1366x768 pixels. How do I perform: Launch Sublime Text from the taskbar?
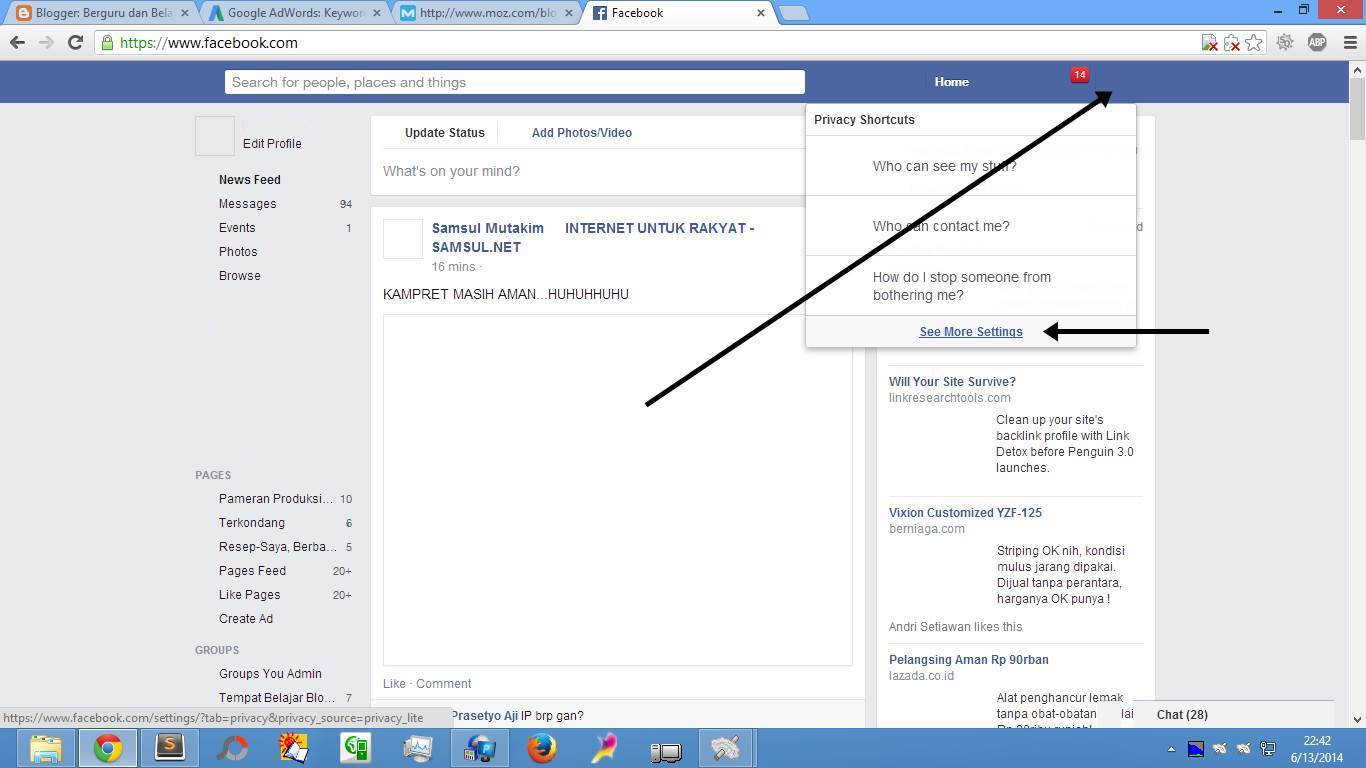pos(170,748)
